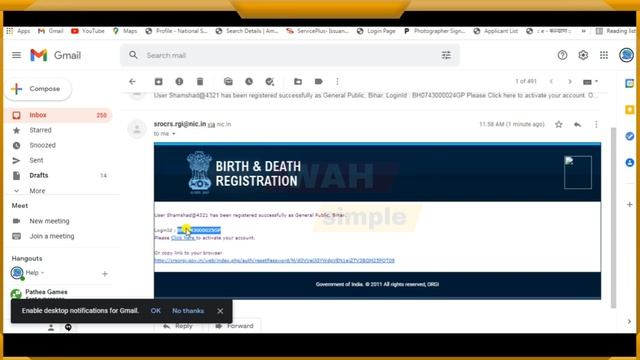Add email to Tasks
The height and width of the screenshot is (360, 640).
tap(269, 82)
